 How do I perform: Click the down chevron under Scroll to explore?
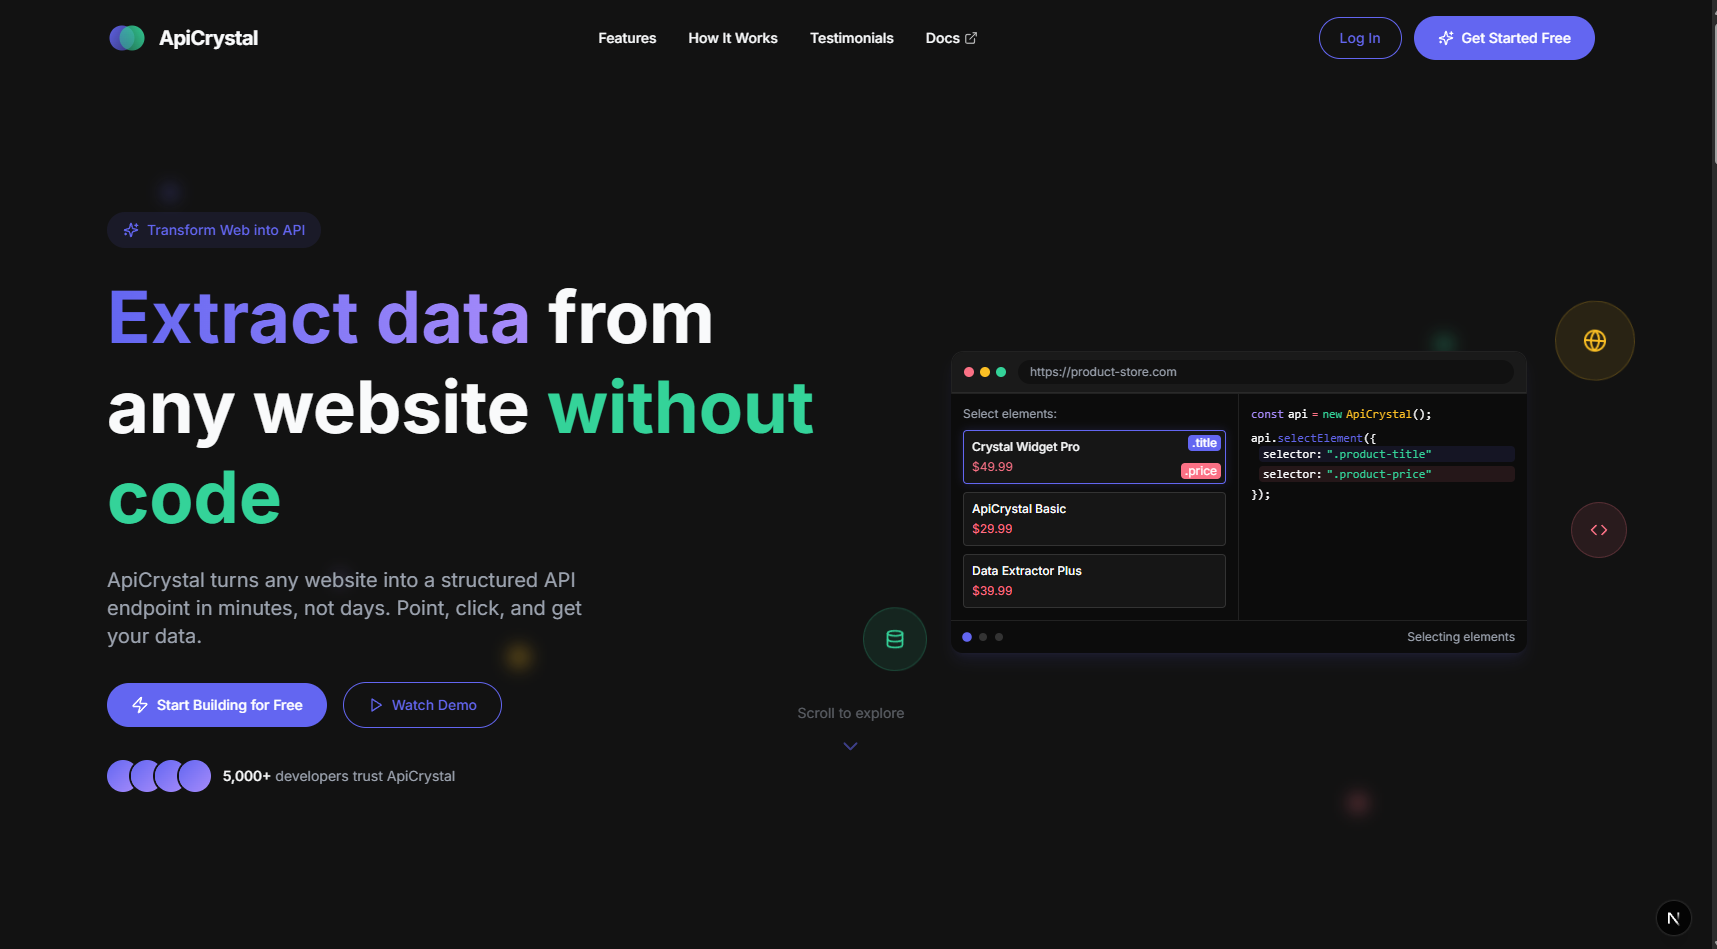[x=851, y=746]
